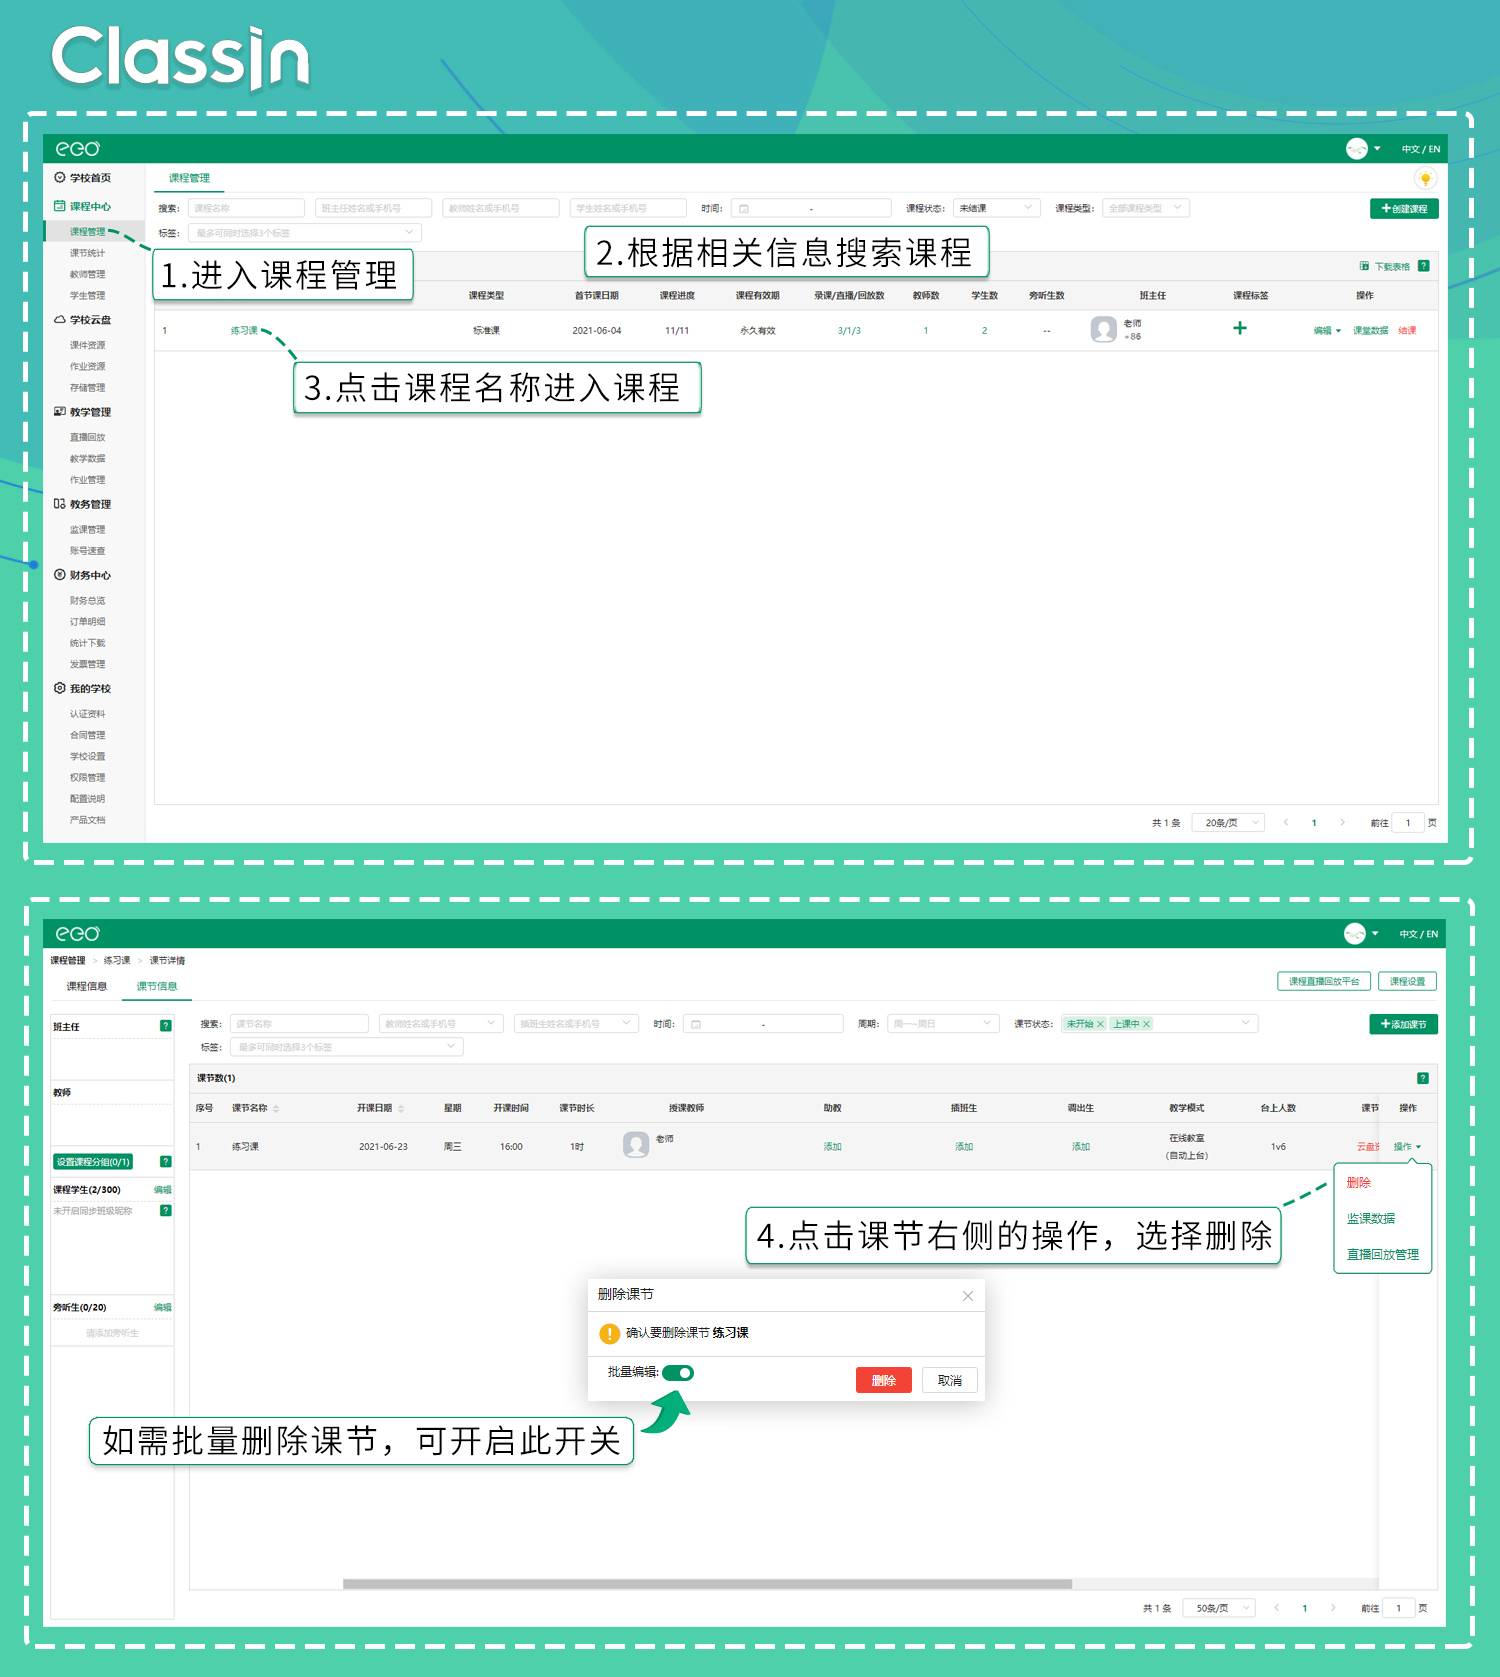Click 授课教师 avatar in lesson row
1500x1677 pixels.
click(636, 1145)
